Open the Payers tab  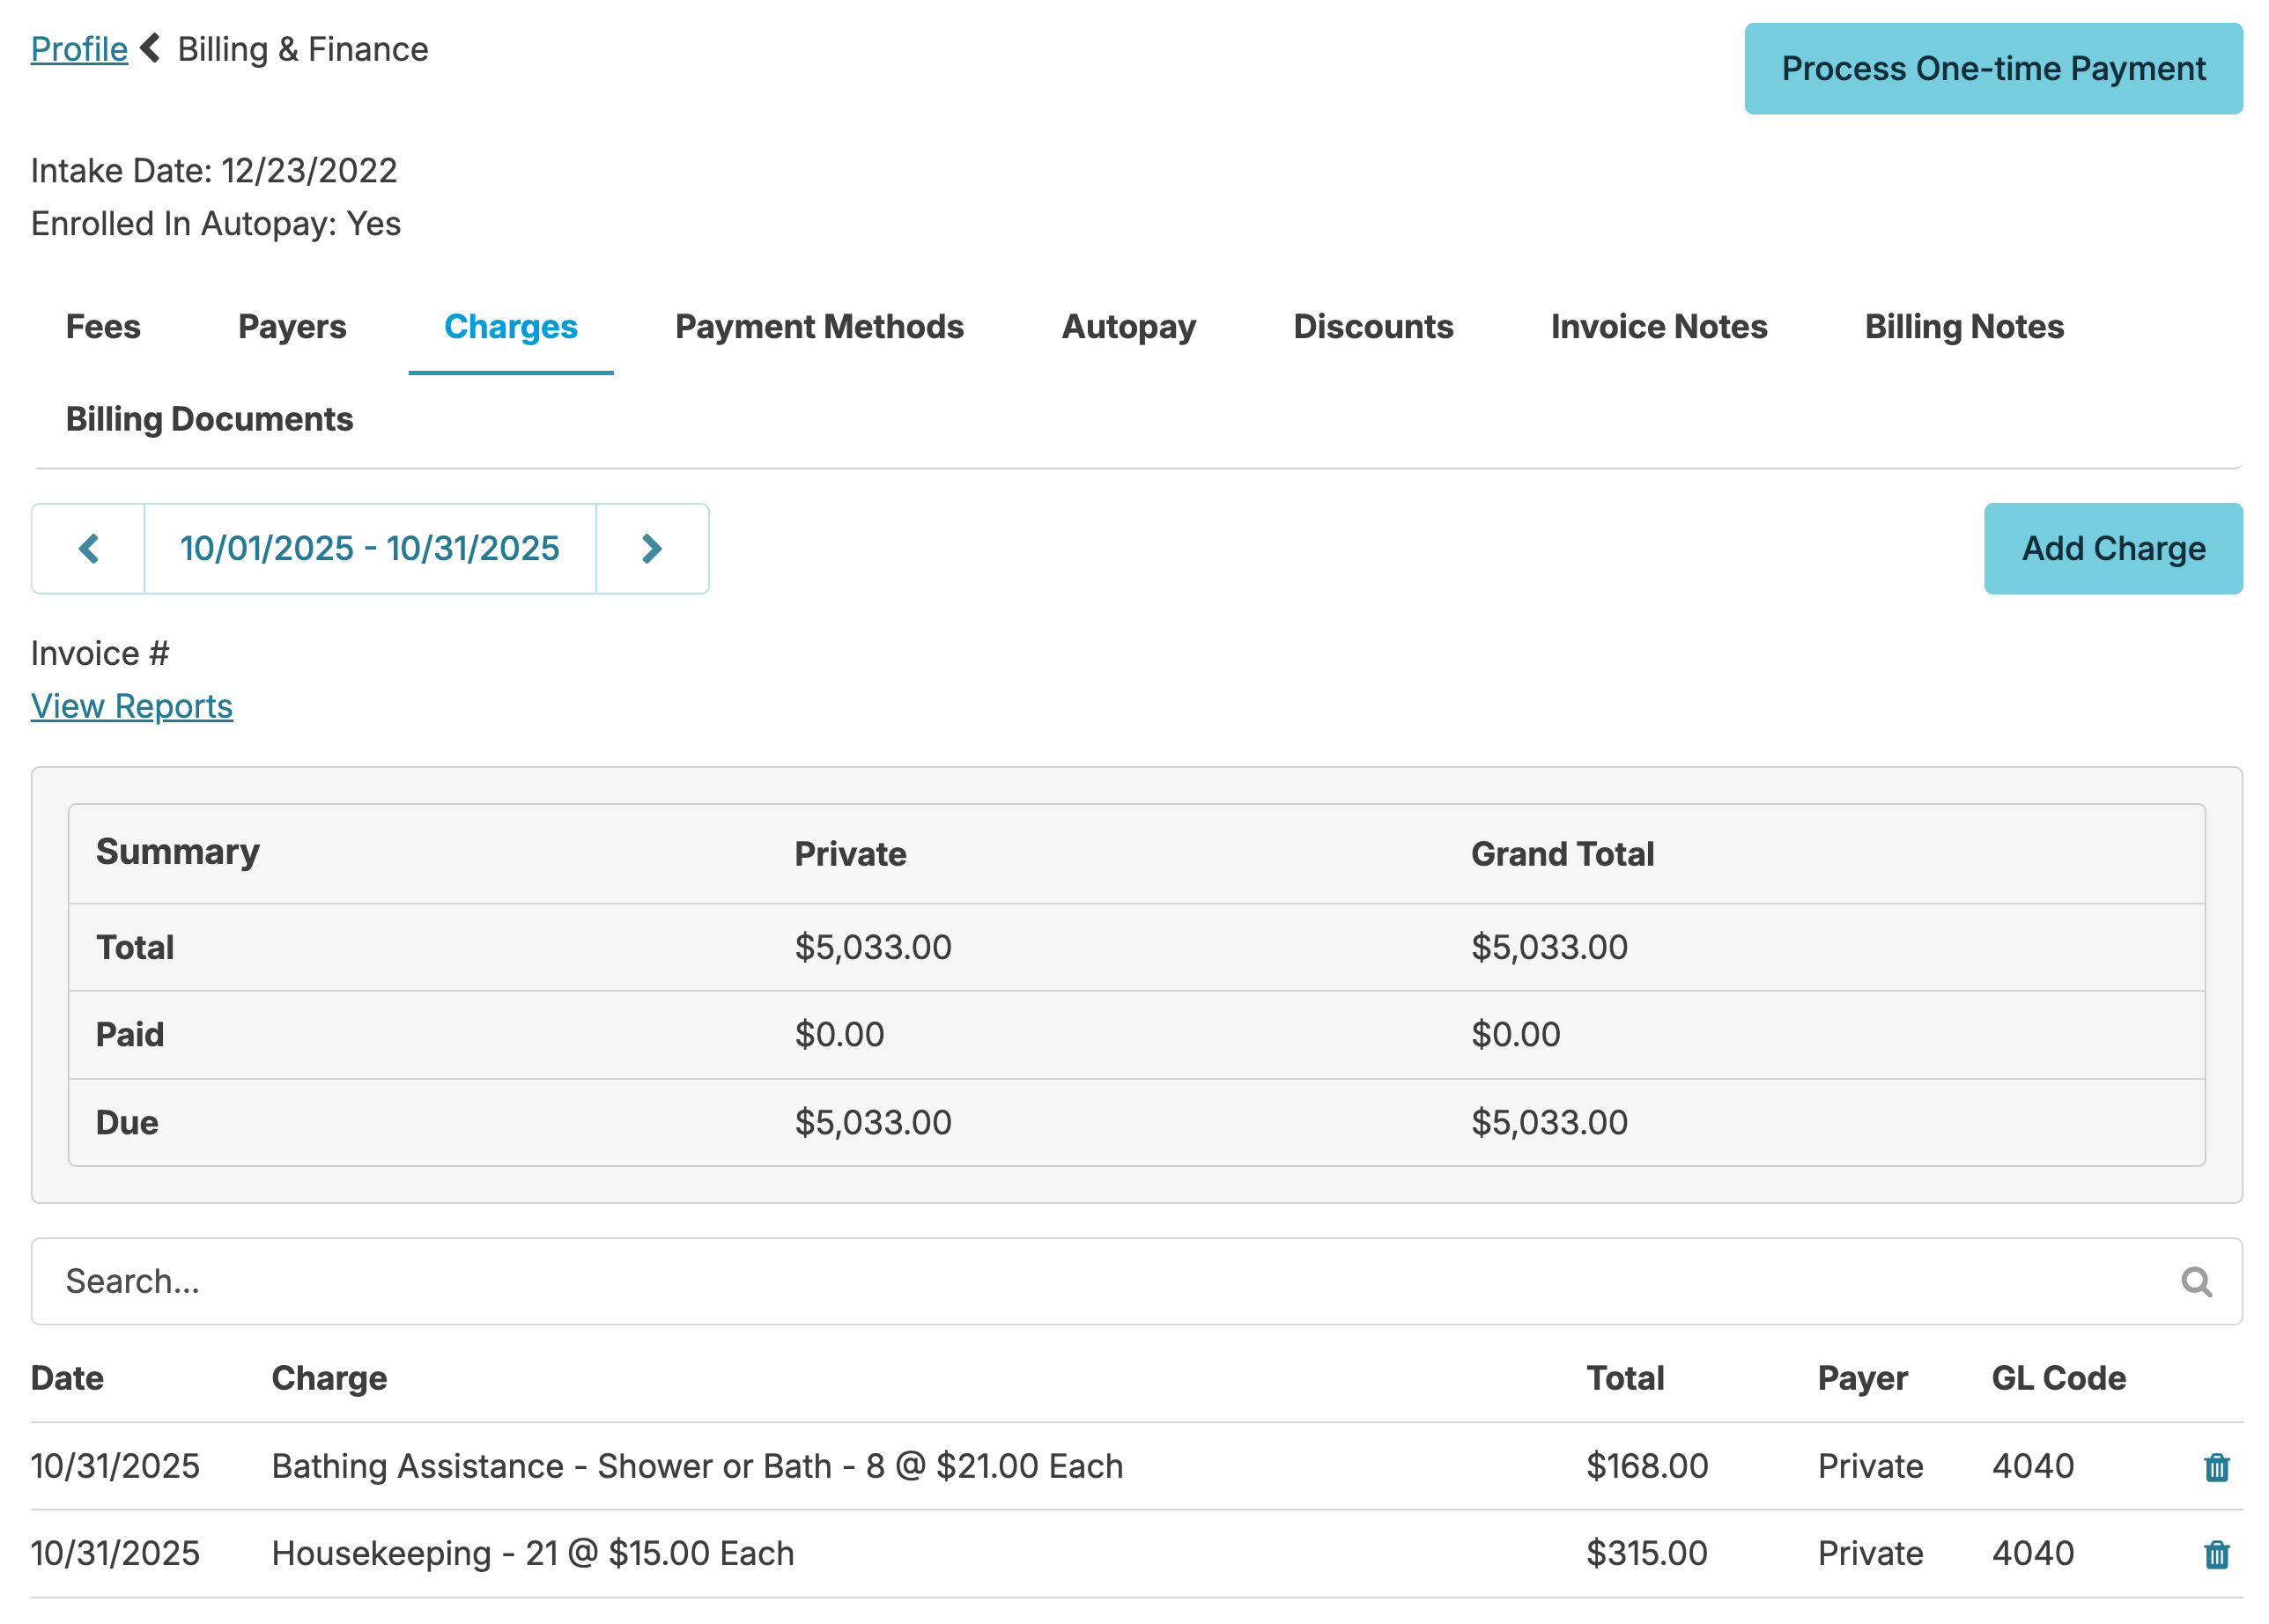[292, 327]
